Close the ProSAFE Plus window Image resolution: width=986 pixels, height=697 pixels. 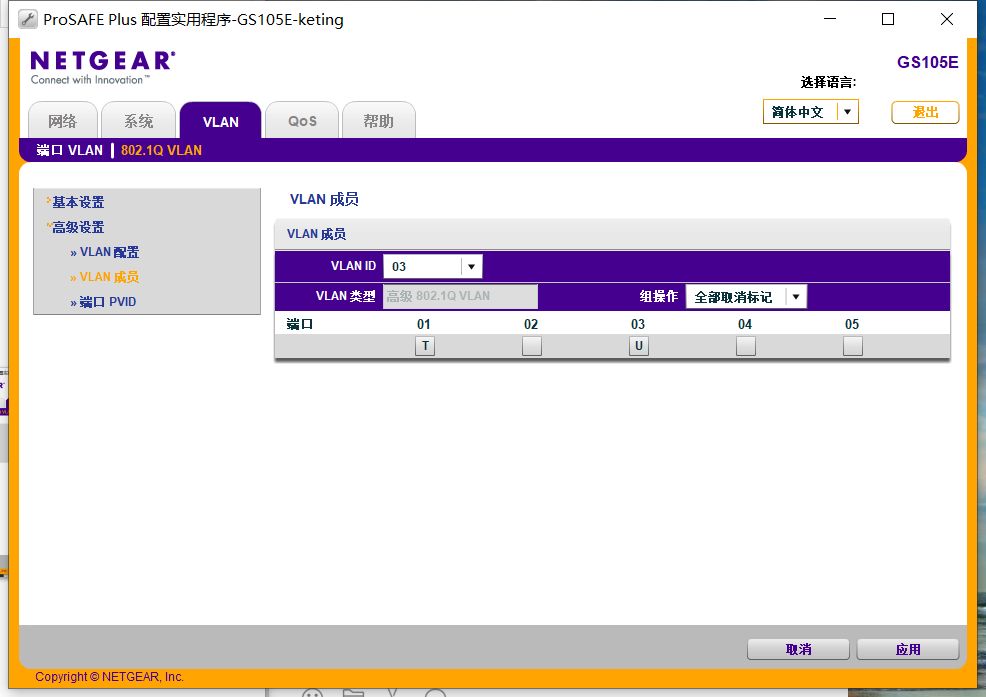point(946,19)
